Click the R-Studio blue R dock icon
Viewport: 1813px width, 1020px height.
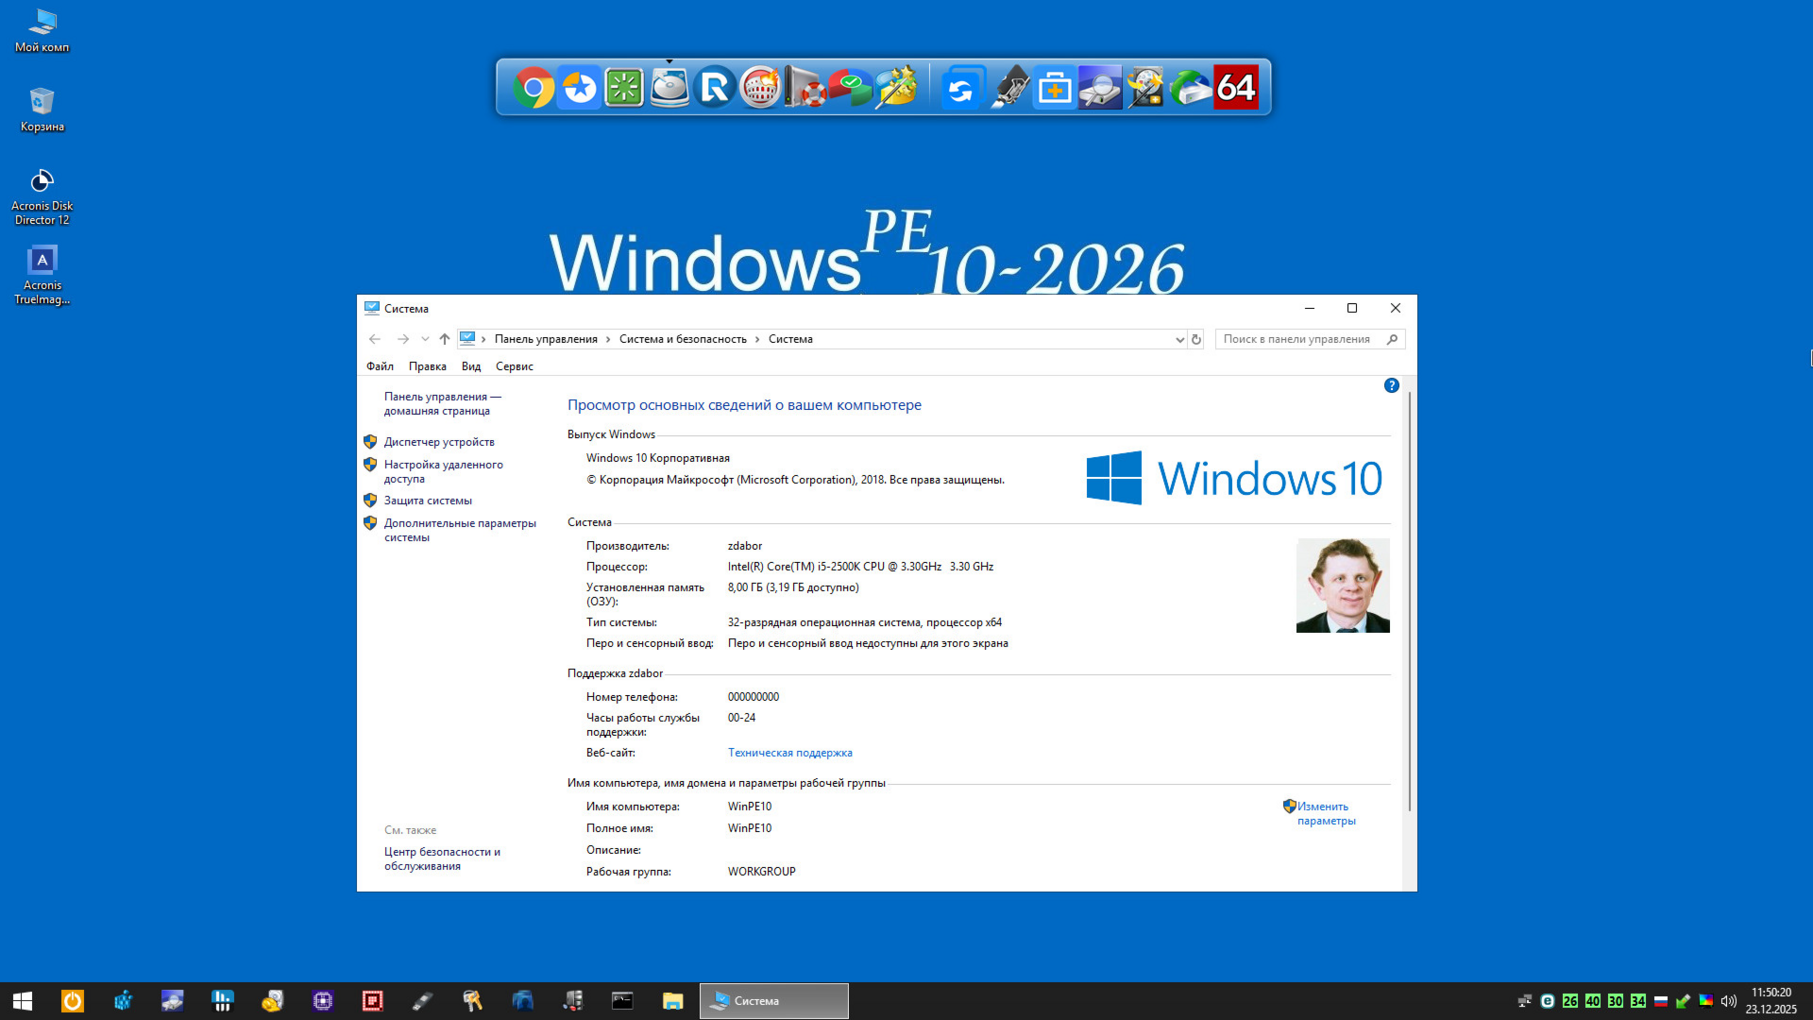714,88
